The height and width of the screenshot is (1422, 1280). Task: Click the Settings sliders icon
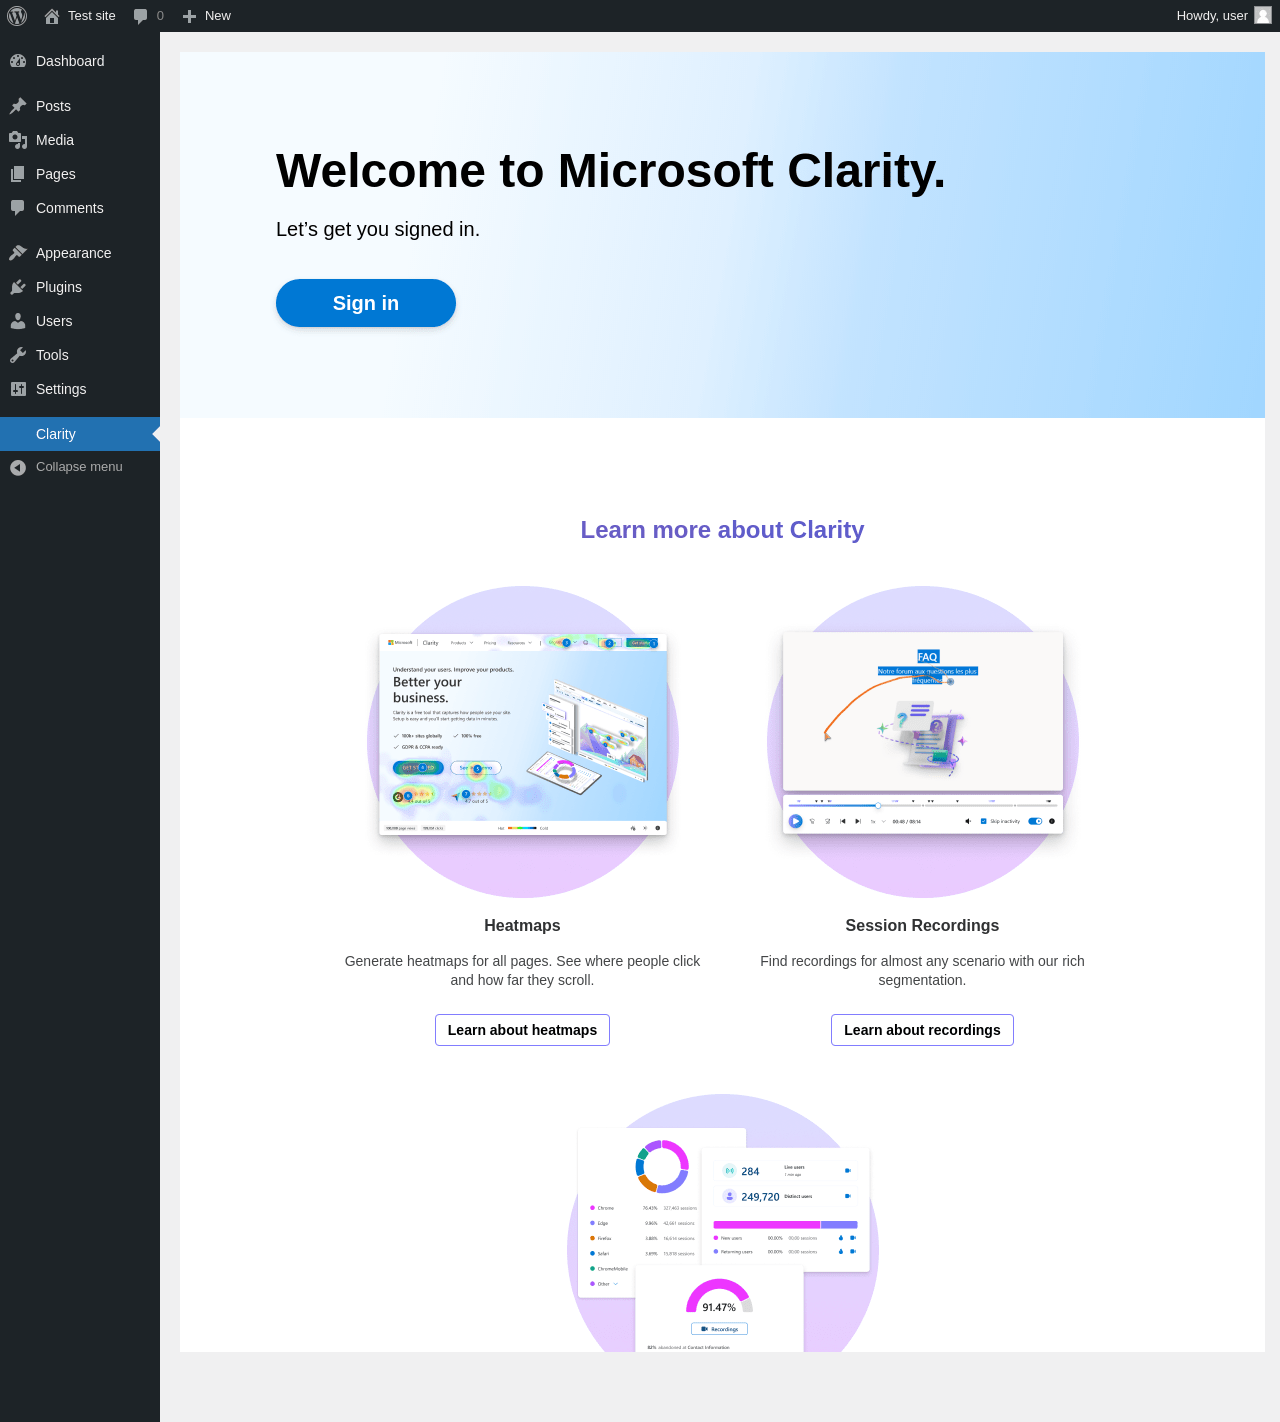pyautogui.click(x=18, y=389)
